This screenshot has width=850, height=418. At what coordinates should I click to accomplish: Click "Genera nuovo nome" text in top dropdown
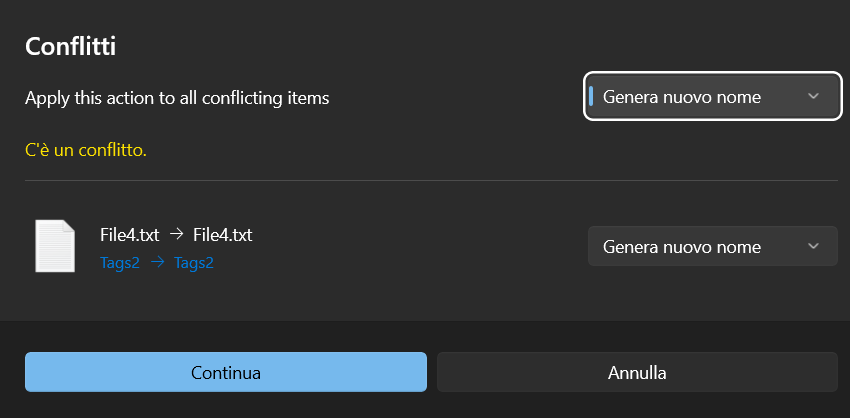tap(682, 97)
